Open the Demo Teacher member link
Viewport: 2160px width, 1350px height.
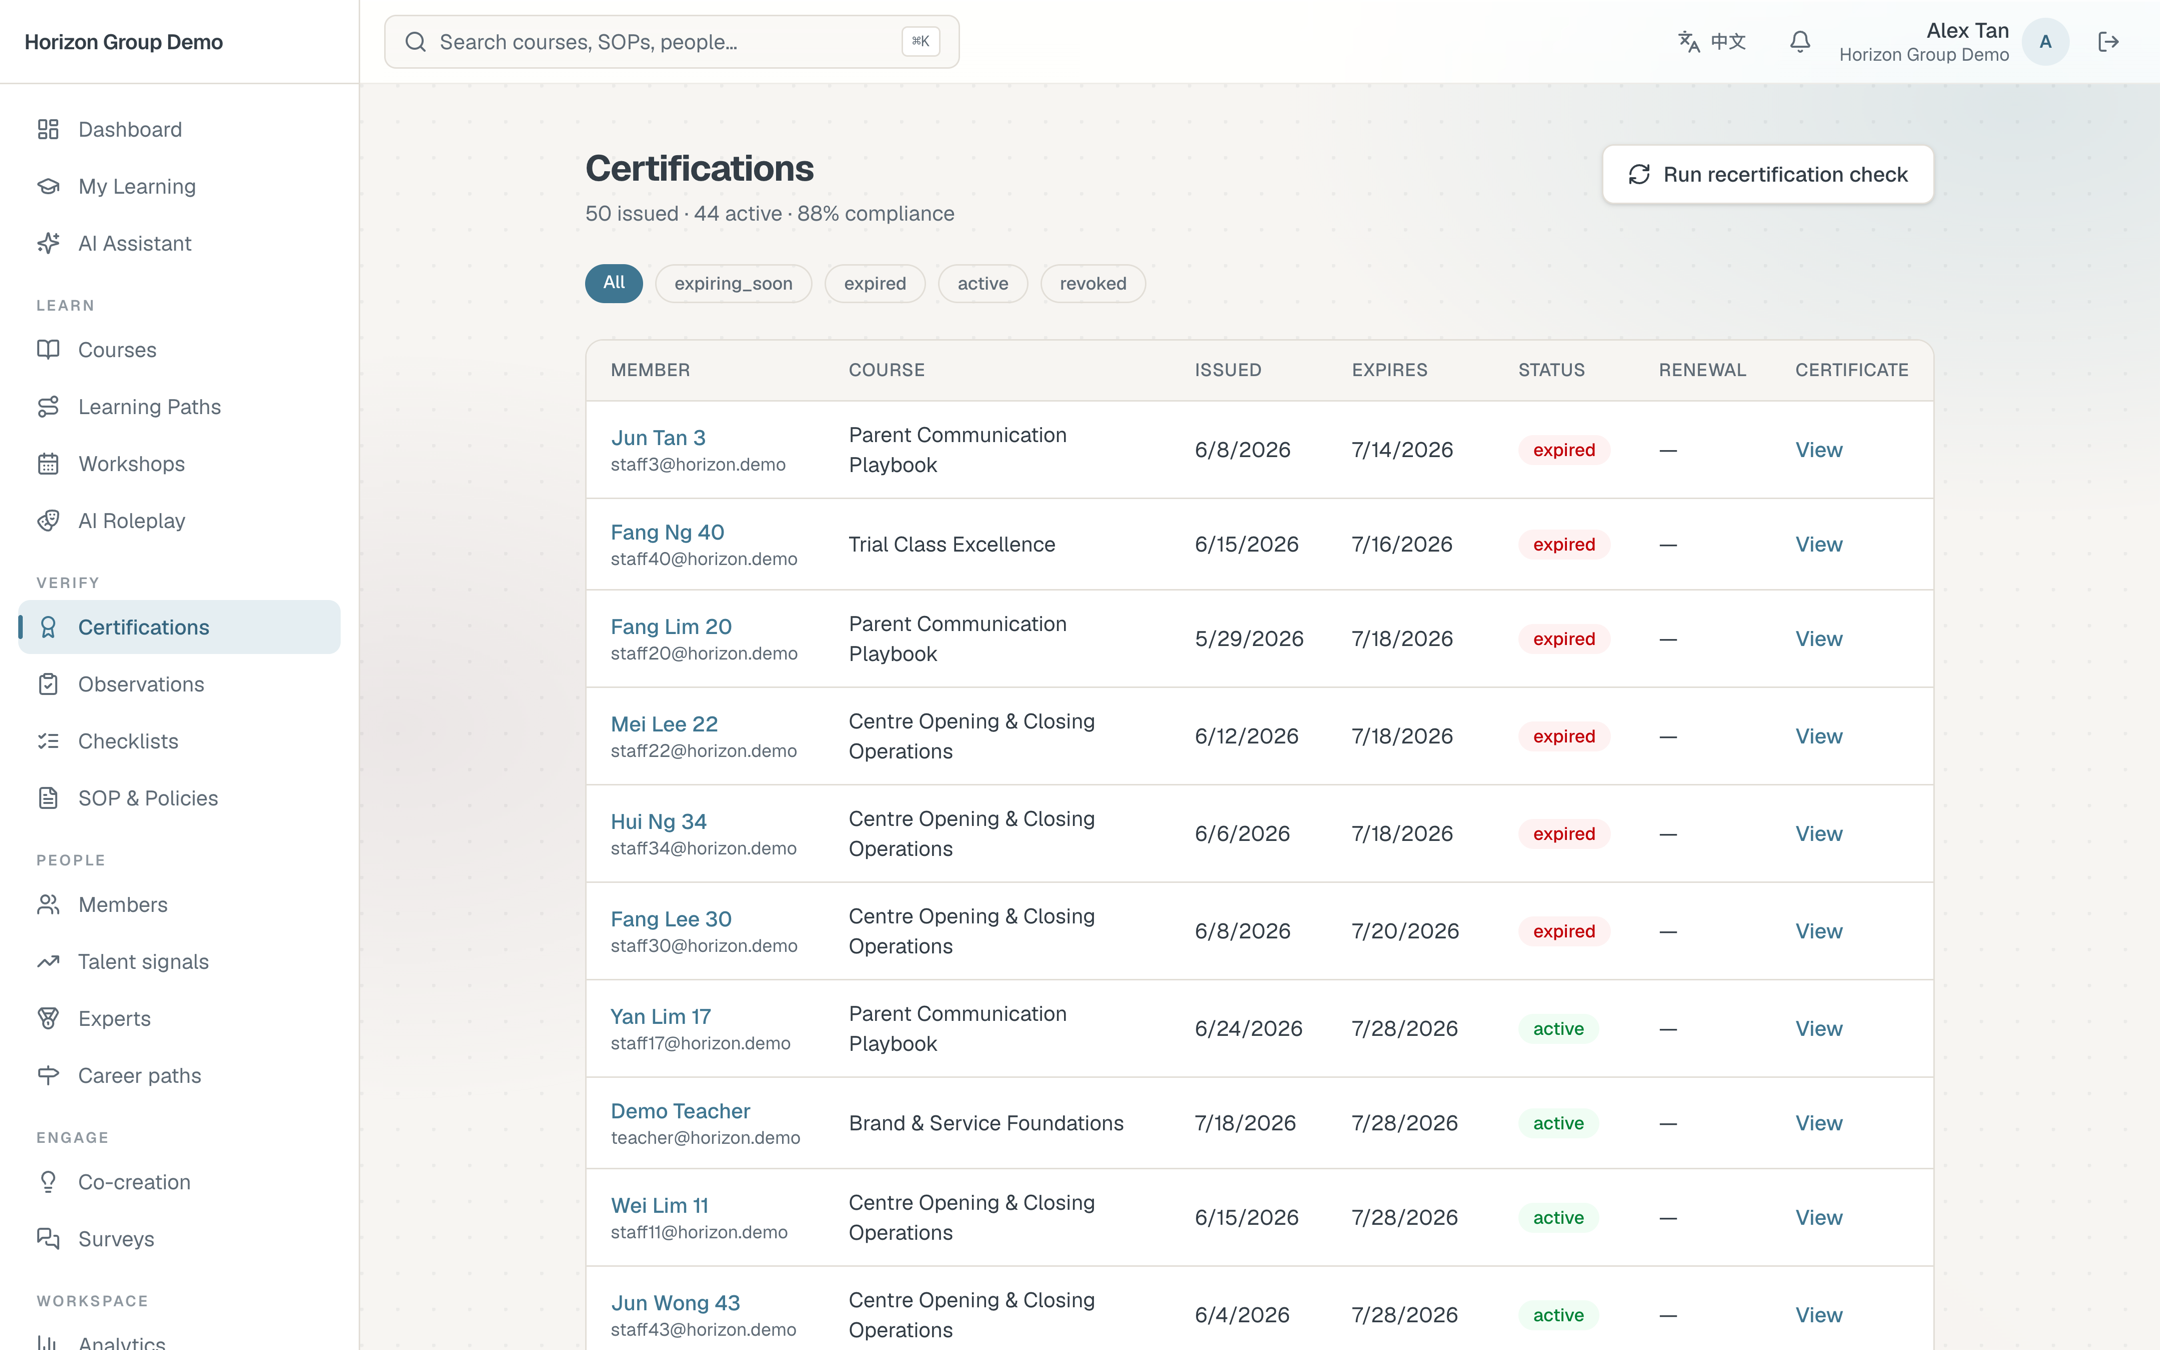point(680,1111)
